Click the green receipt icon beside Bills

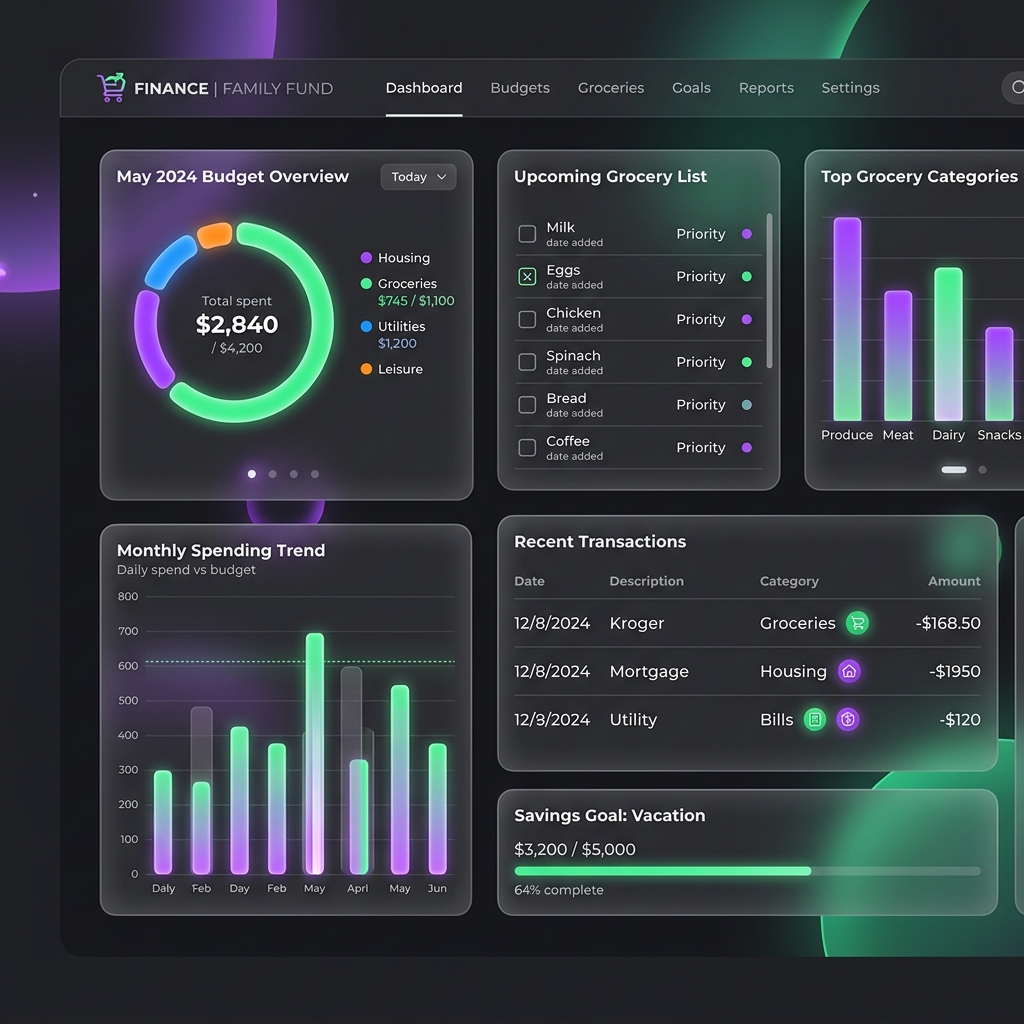(x=814, y=720)
